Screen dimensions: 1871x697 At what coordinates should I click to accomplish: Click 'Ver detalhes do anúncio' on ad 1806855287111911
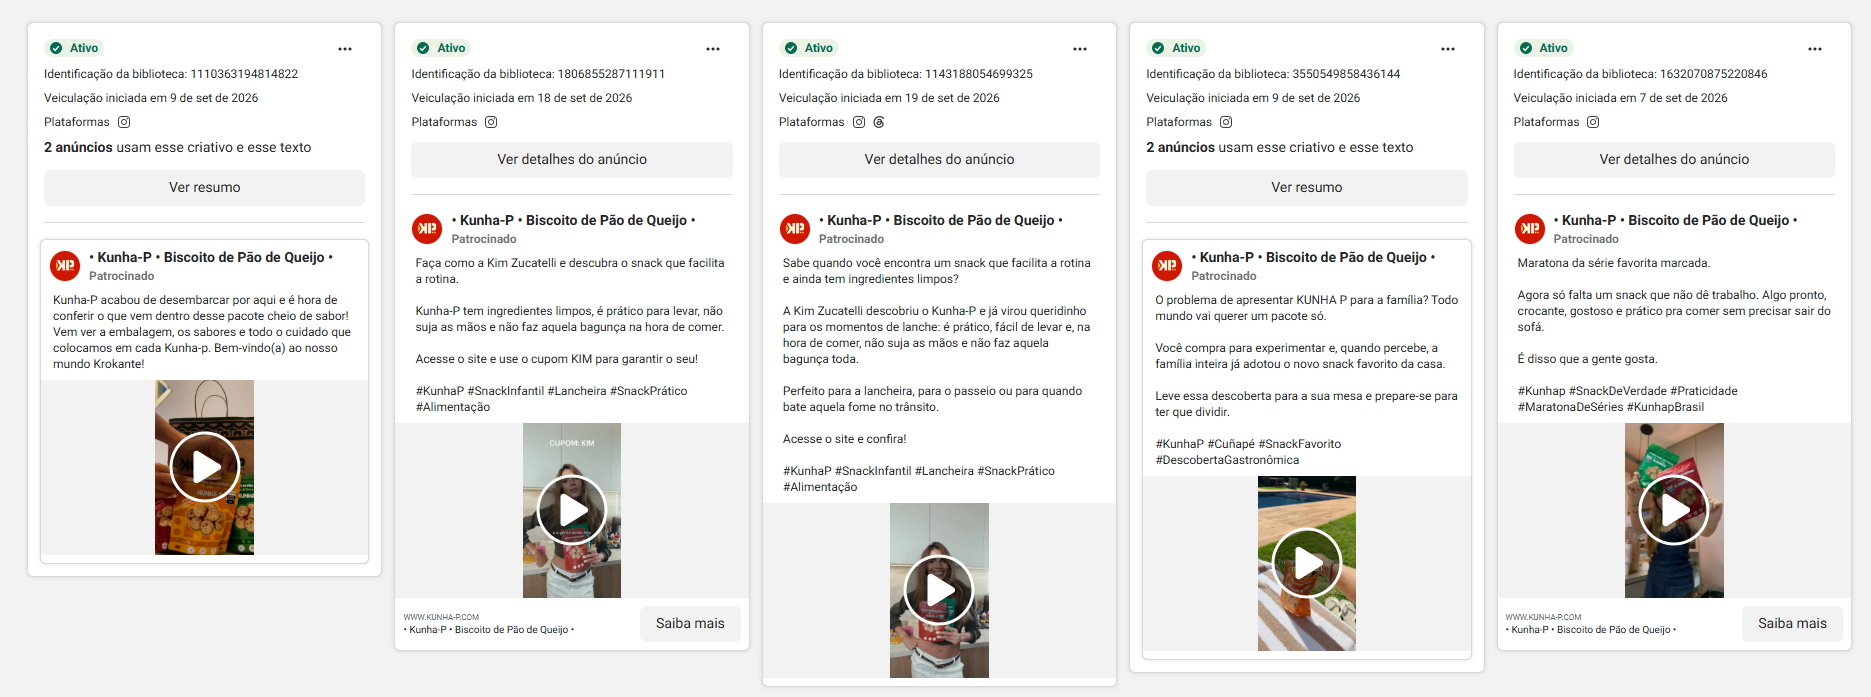tap(572, 160)
